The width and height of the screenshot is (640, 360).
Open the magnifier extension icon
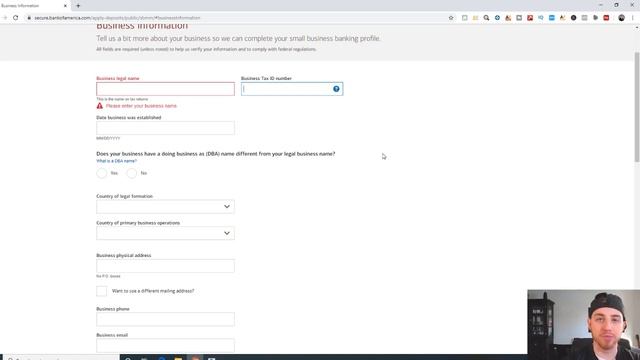point(486,18)
